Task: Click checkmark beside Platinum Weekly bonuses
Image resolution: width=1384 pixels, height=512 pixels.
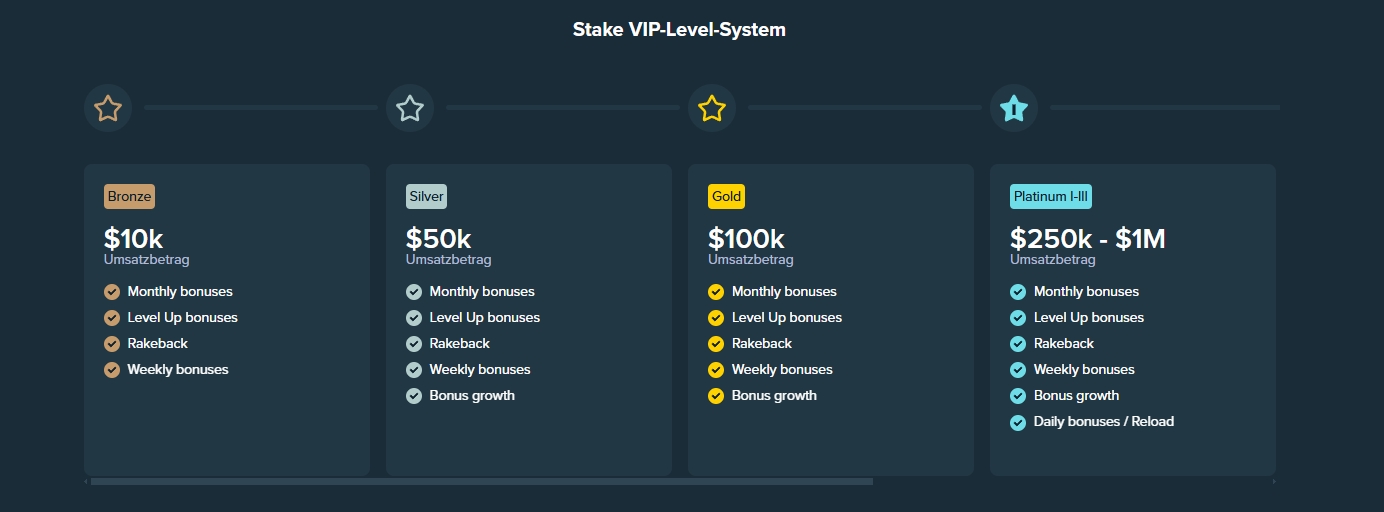Action: click(x=1018, y=370)
